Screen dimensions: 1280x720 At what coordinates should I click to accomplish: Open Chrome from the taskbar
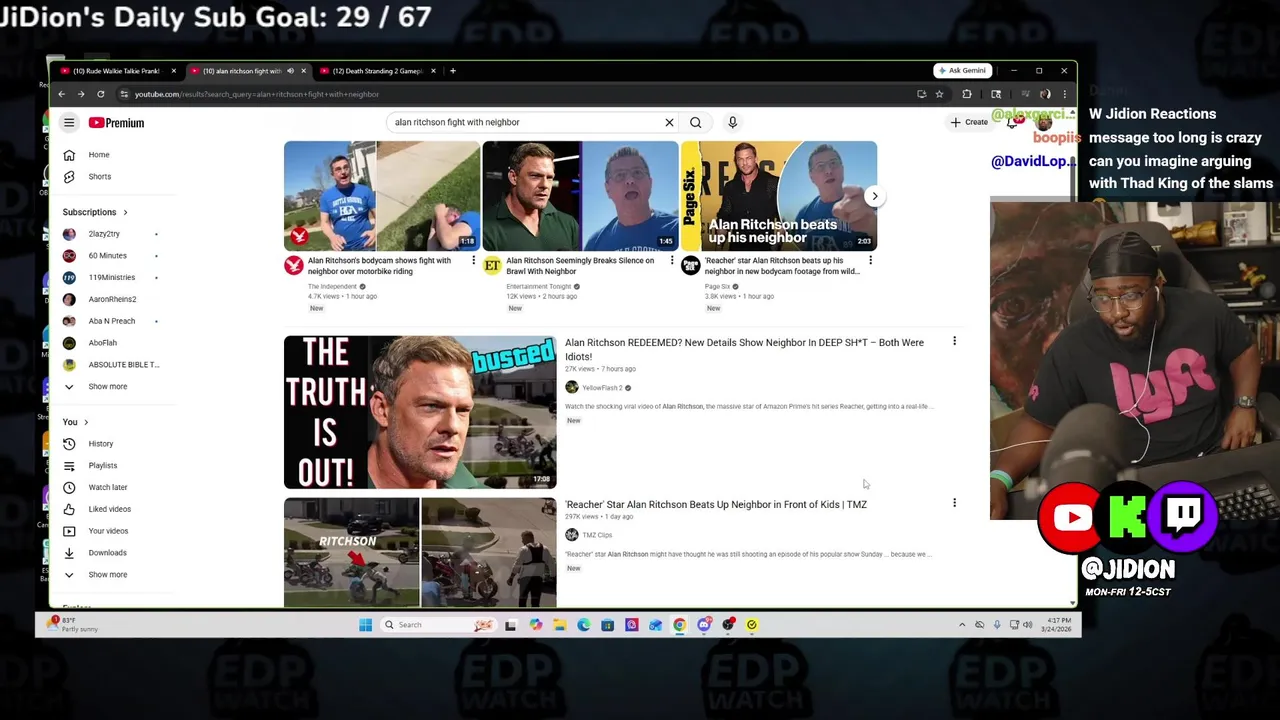click(679, 625)
